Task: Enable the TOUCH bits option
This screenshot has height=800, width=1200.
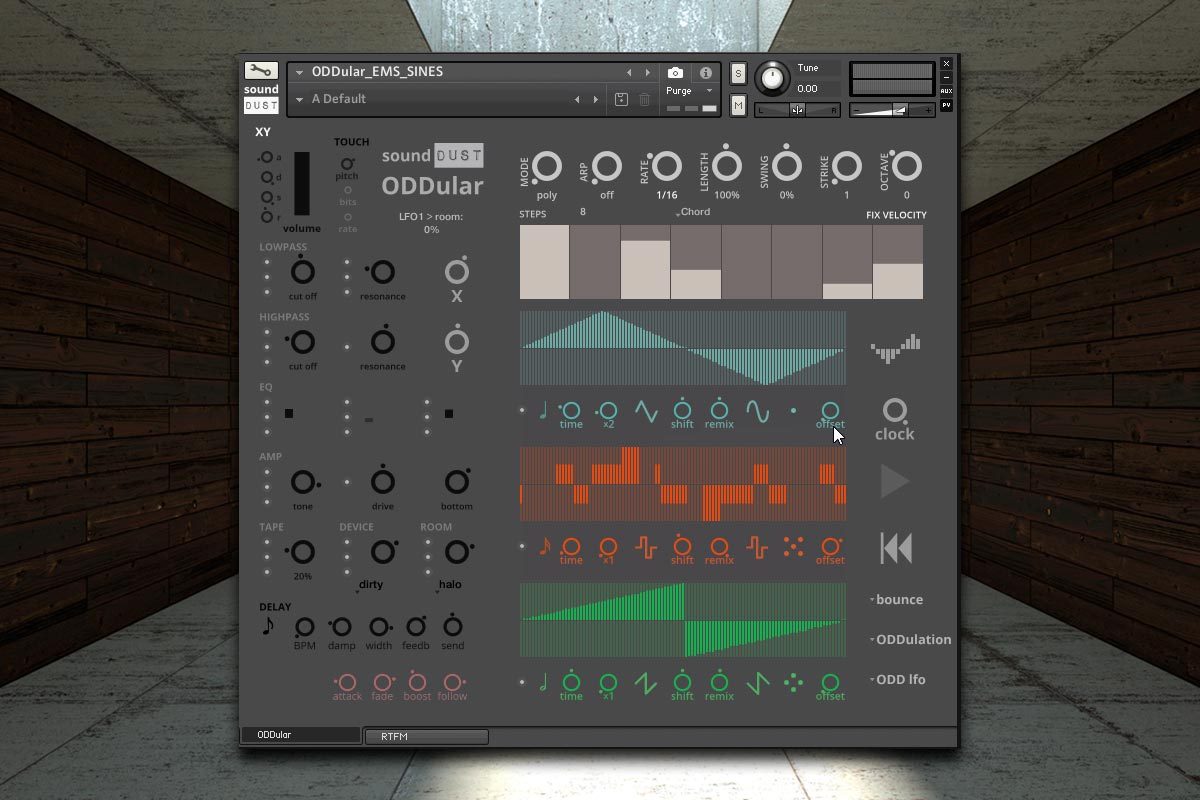Action: [x=348, y=190]
